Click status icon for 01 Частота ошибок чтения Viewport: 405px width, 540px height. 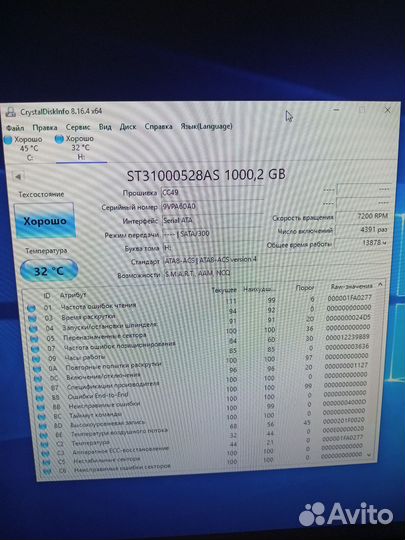pos(31,309)
